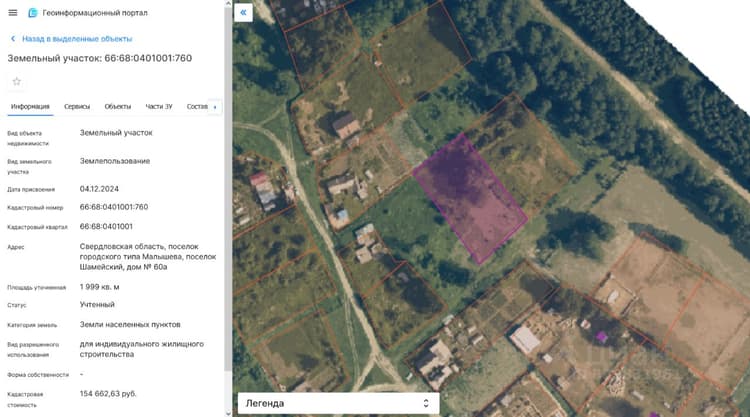
Task: Click the parcel title heading text
Action: click(x=99, y=58)
